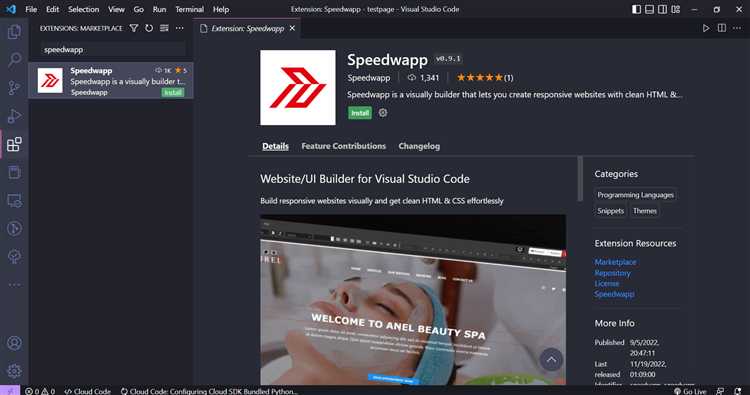The width and height of the screenshot is (750, 395).
Task: Click the Speedwapp publisher name in header
Action: [x=369, y=77]
